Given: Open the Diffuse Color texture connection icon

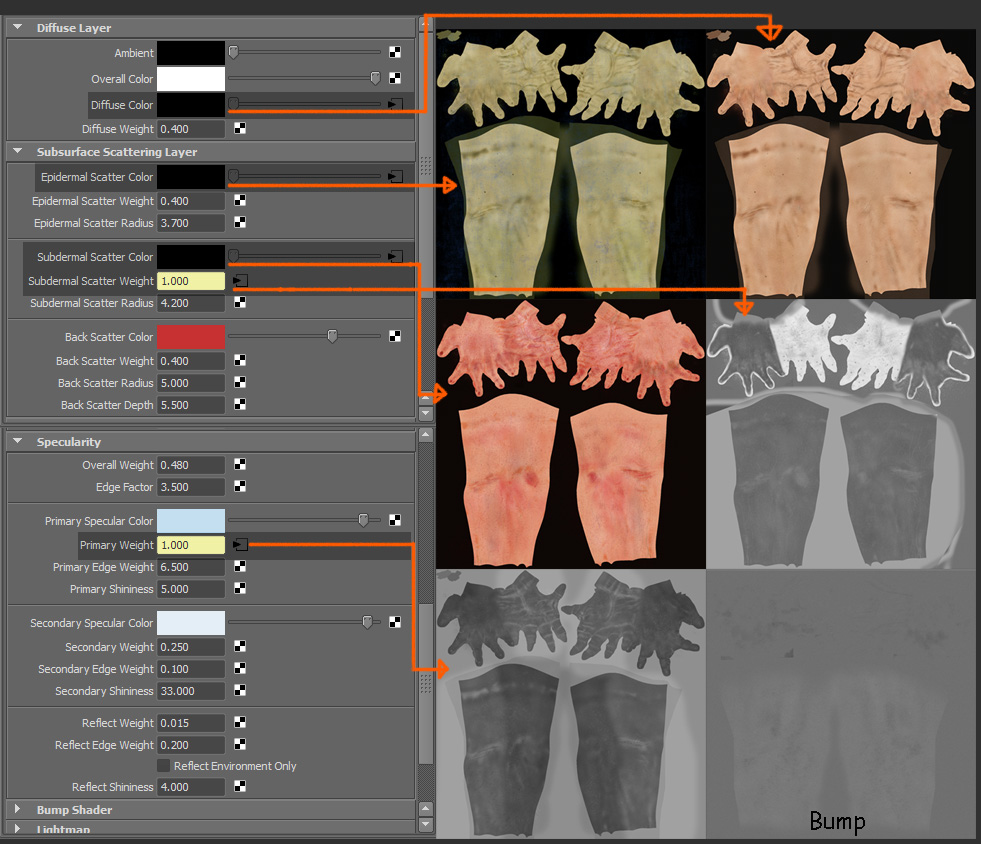Looking at the screenshot, I should click(x=395, y=104).
